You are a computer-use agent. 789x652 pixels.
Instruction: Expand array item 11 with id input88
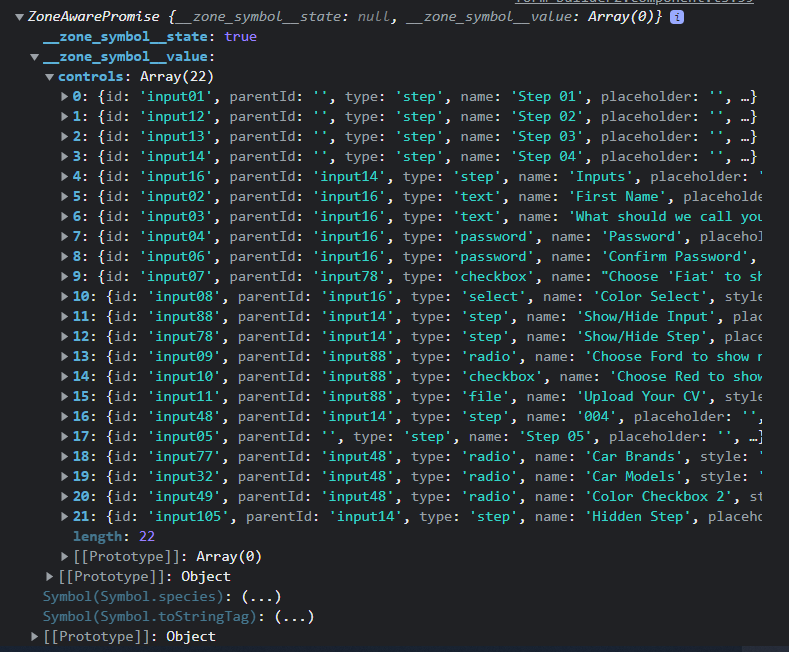coord(64,316)
